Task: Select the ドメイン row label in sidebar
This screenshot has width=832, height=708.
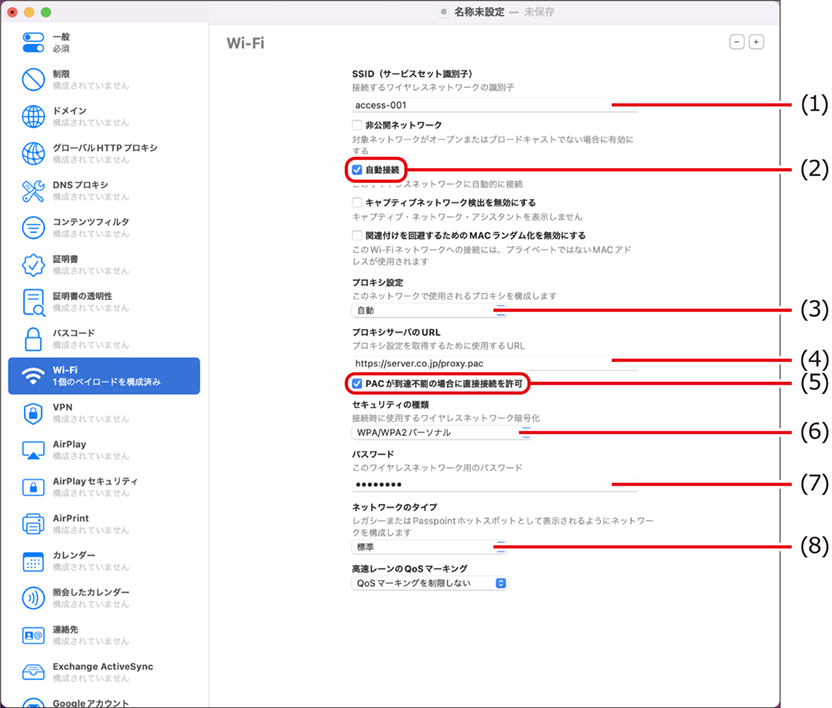Action: [x=70, y=111]
